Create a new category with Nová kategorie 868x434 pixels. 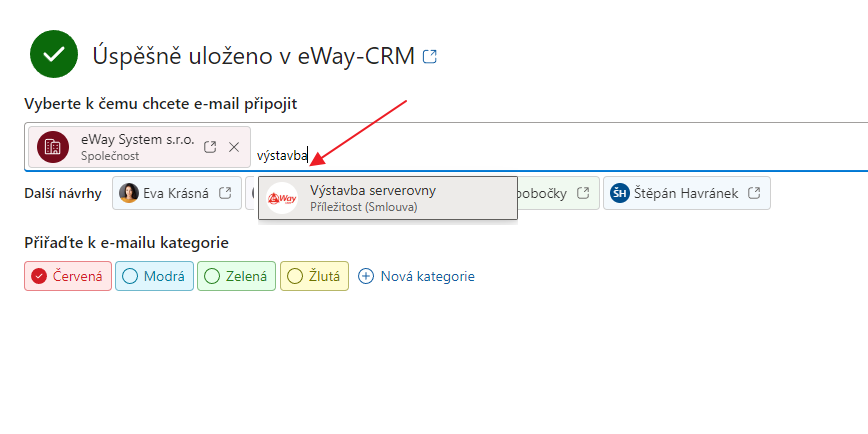[x=416, y=276]
